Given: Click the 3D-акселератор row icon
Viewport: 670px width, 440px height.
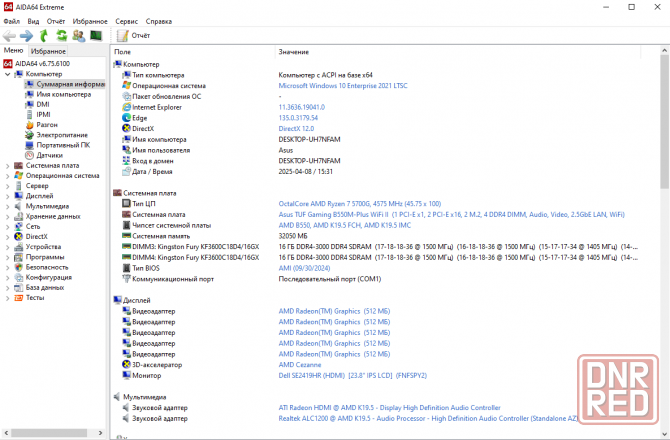Looking at the screenshot, I should (126, 365).
